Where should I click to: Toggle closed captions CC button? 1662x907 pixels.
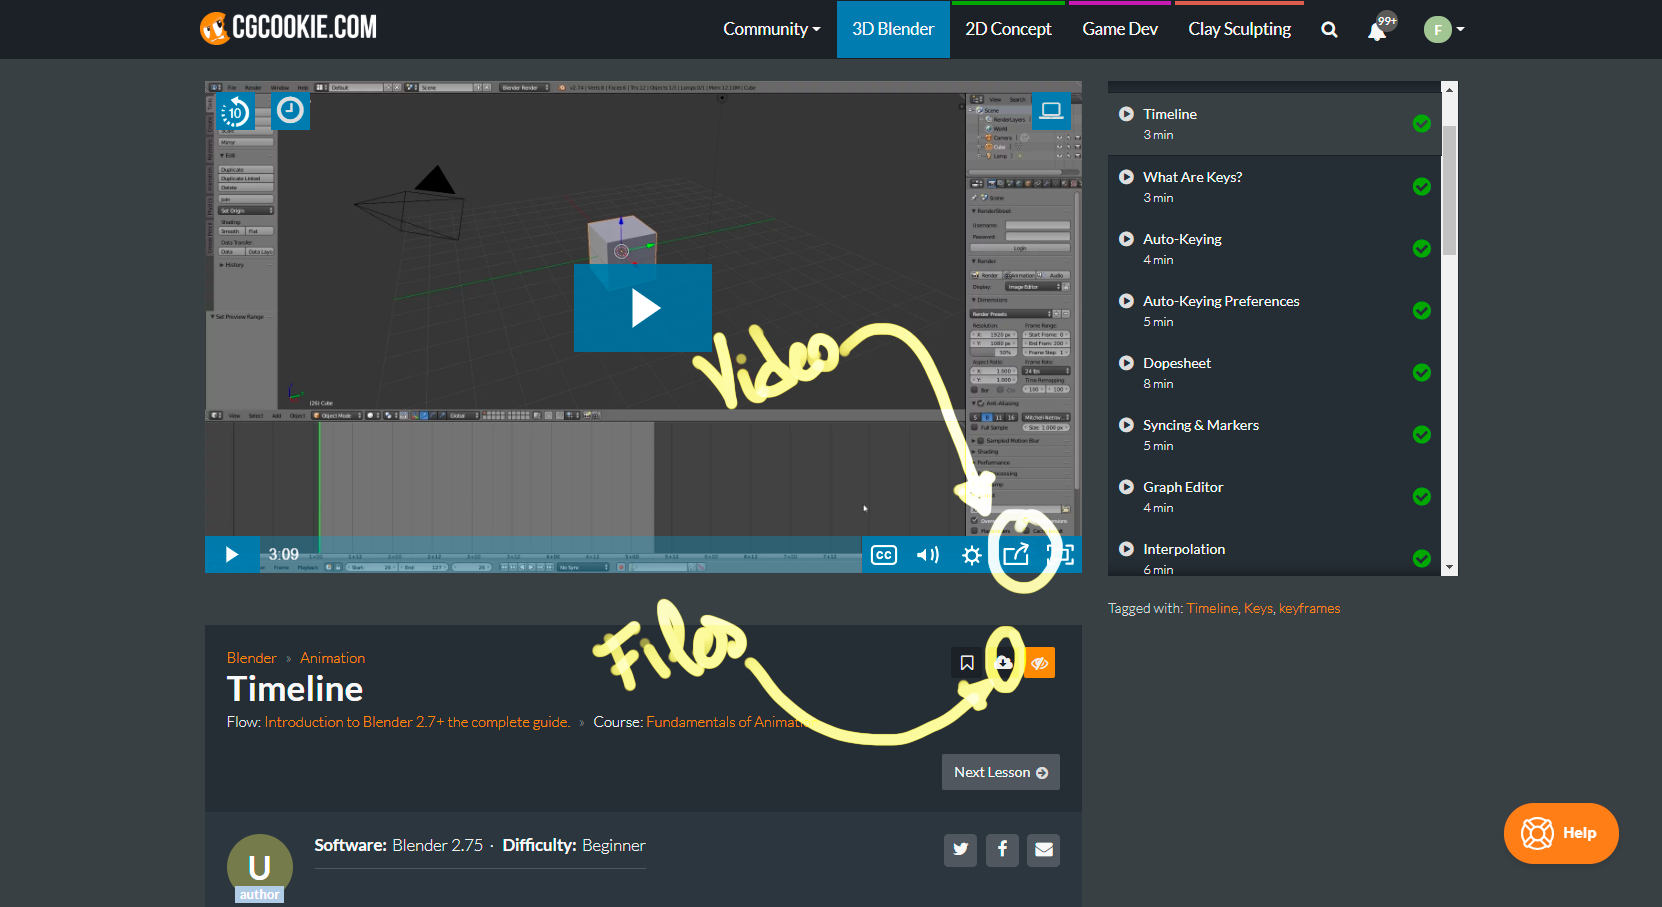(x=884, y=555)
